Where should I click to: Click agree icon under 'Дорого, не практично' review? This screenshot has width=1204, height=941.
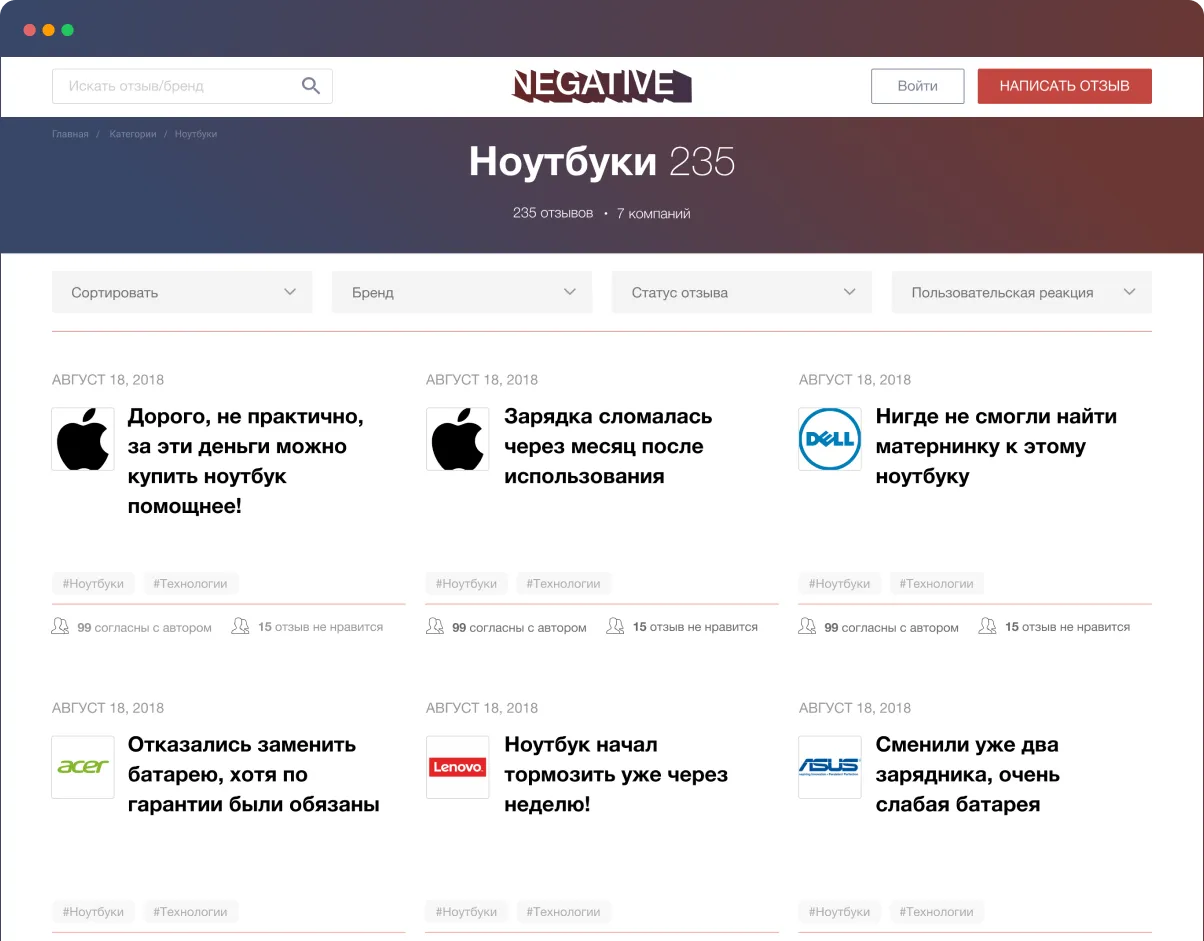click(60, 627)
